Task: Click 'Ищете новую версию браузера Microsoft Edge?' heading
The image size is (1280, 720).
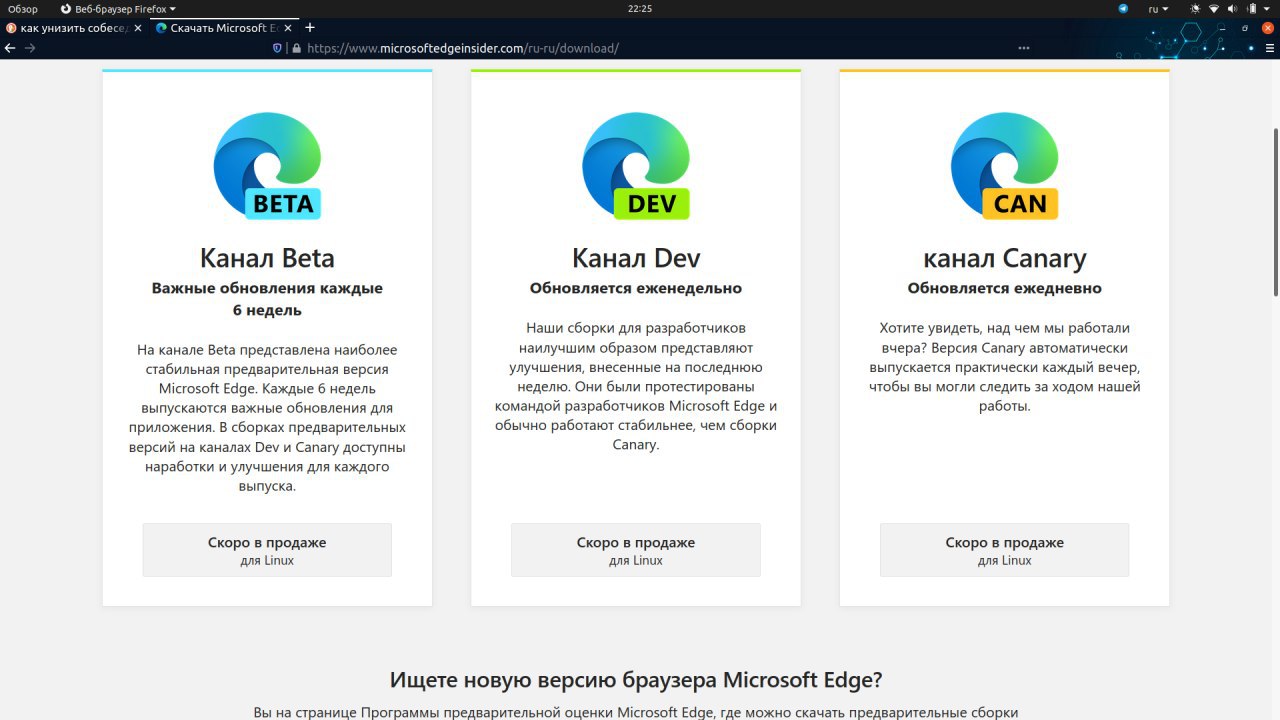Action: click(x=636, y=681)
